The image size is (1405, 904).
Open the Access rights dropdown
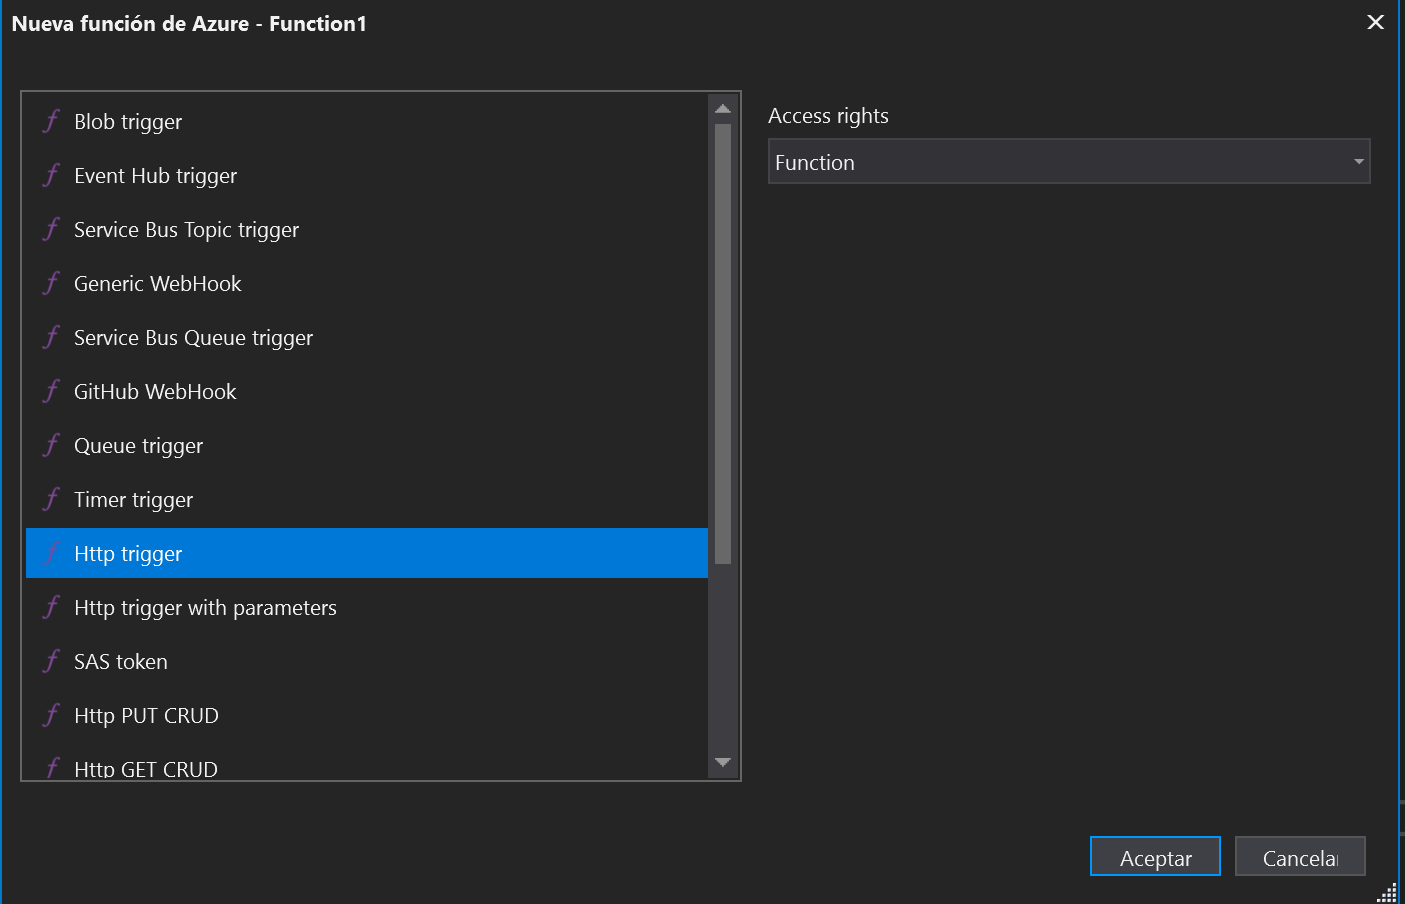click(1067, 161)
